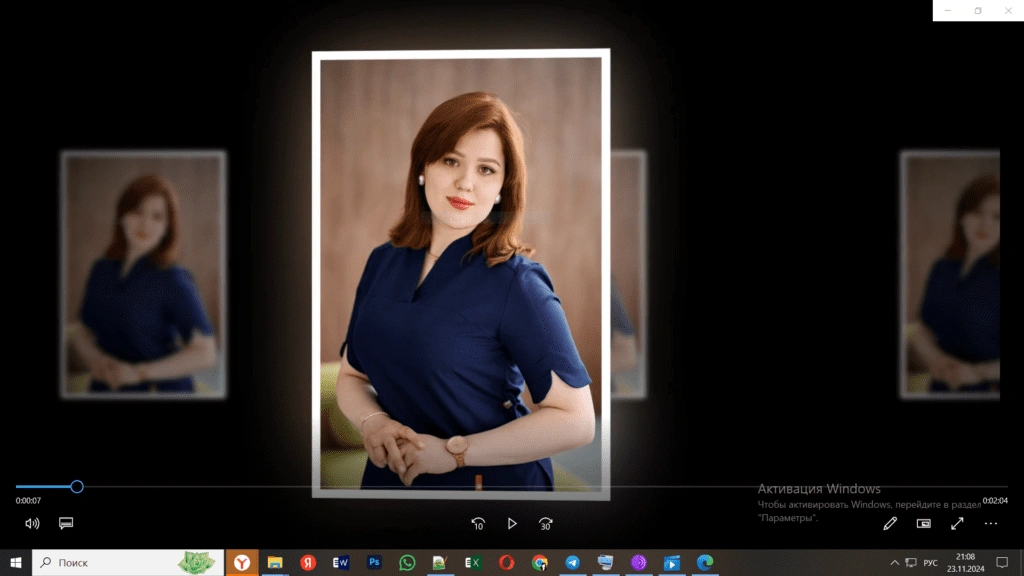Skip forward 30 seconds
Screen dimensions: 1024x576
[545, 523]
